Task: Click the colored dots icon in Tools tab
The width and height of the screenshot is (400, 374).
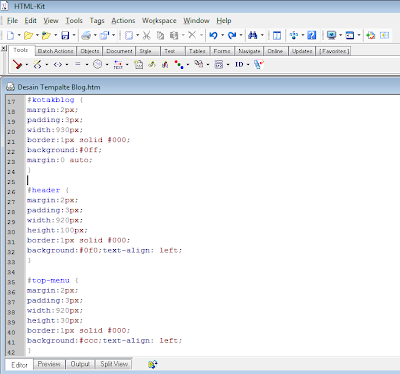Action: pos(179,65)
